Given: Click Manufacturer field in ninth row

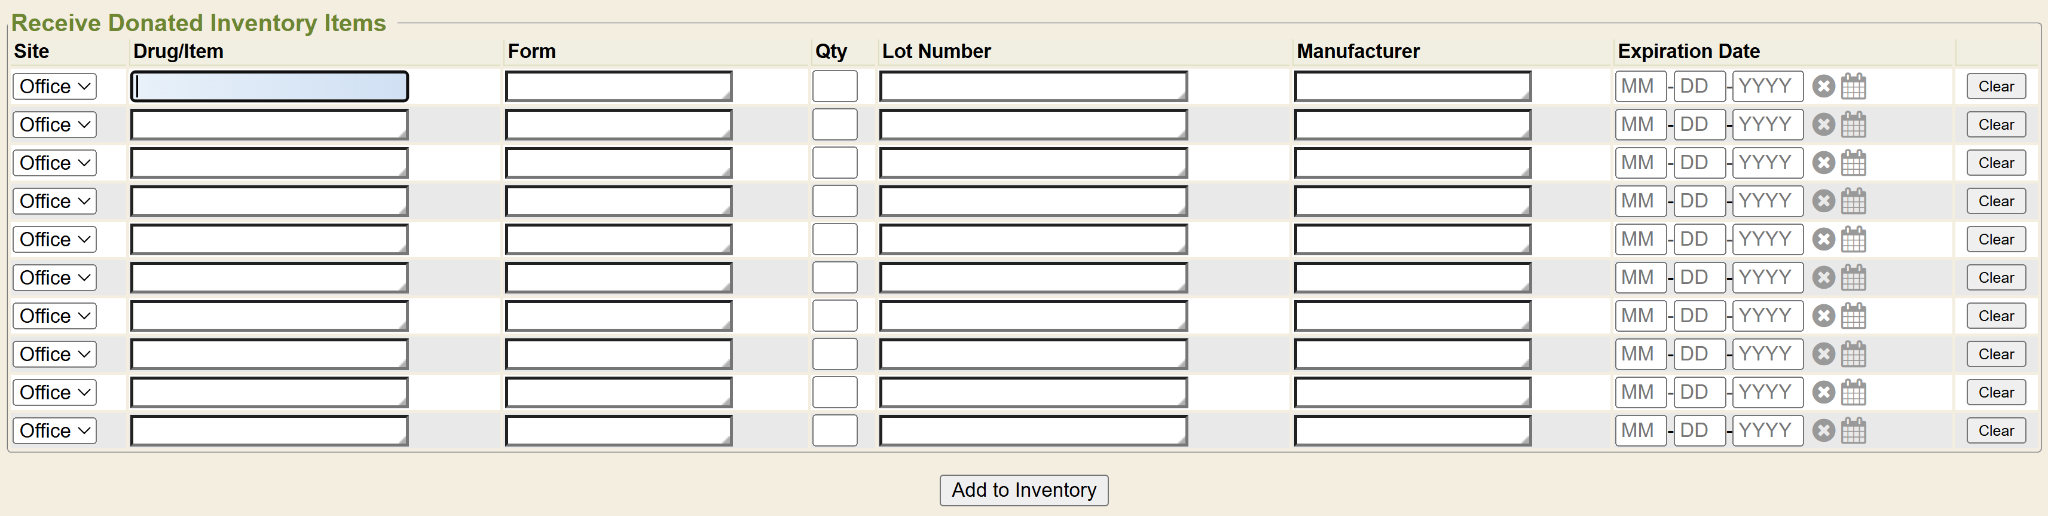Looking at the screenshot, I should coord(1412,393).
